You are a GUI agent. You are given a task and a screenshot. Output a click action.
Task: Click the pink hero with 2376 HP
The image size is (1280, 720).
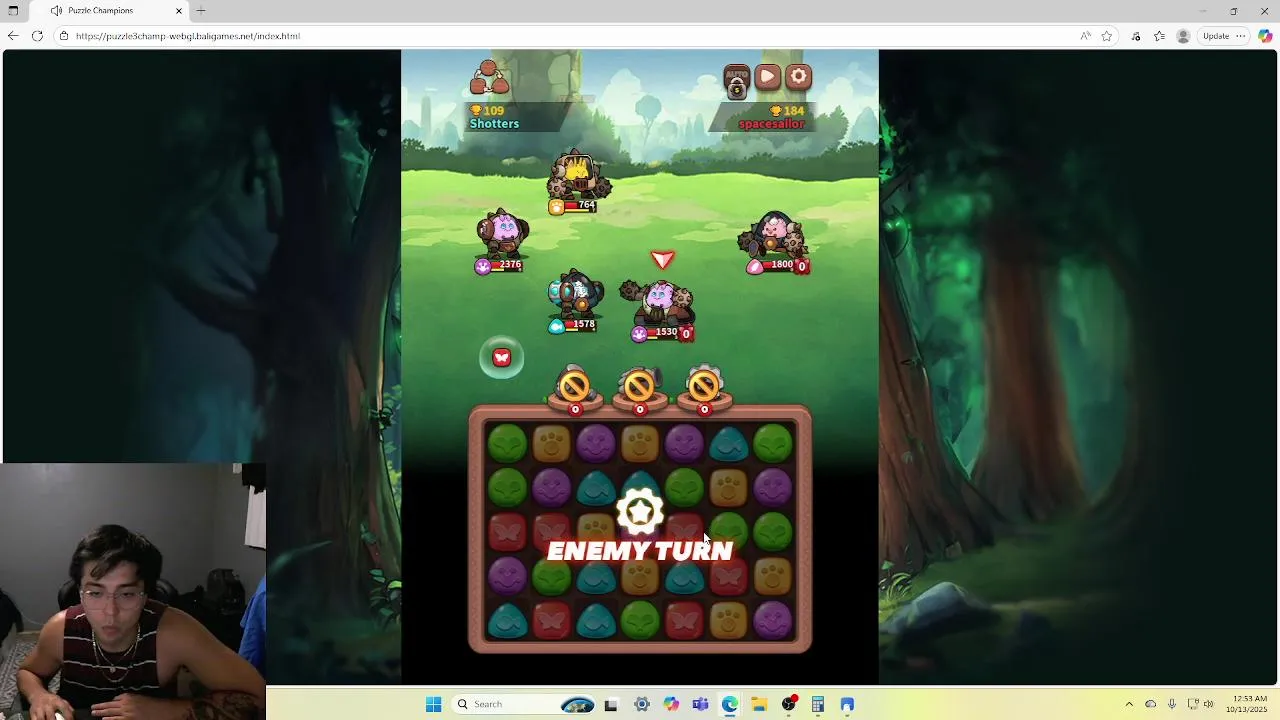(x=503, y=234)
